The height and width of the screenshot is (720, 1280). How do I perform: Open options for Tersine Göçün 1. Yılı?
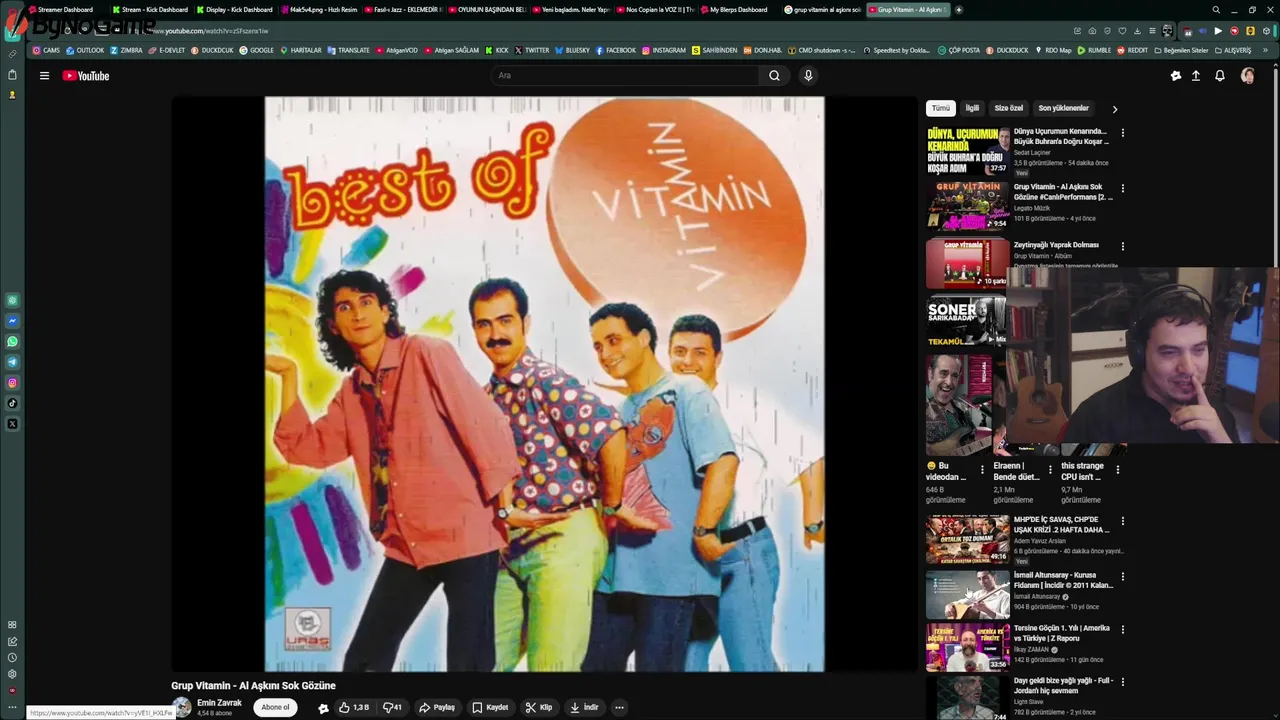(x=1122, y=630)
